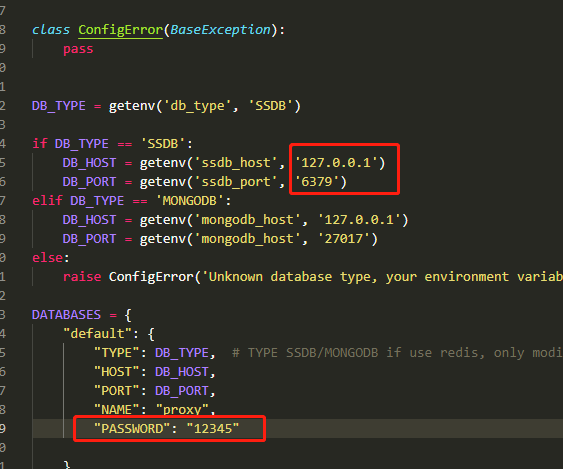This screenshot has height=469, width=563.
Task: Click the else keyword
Action: tap(48, 258)
